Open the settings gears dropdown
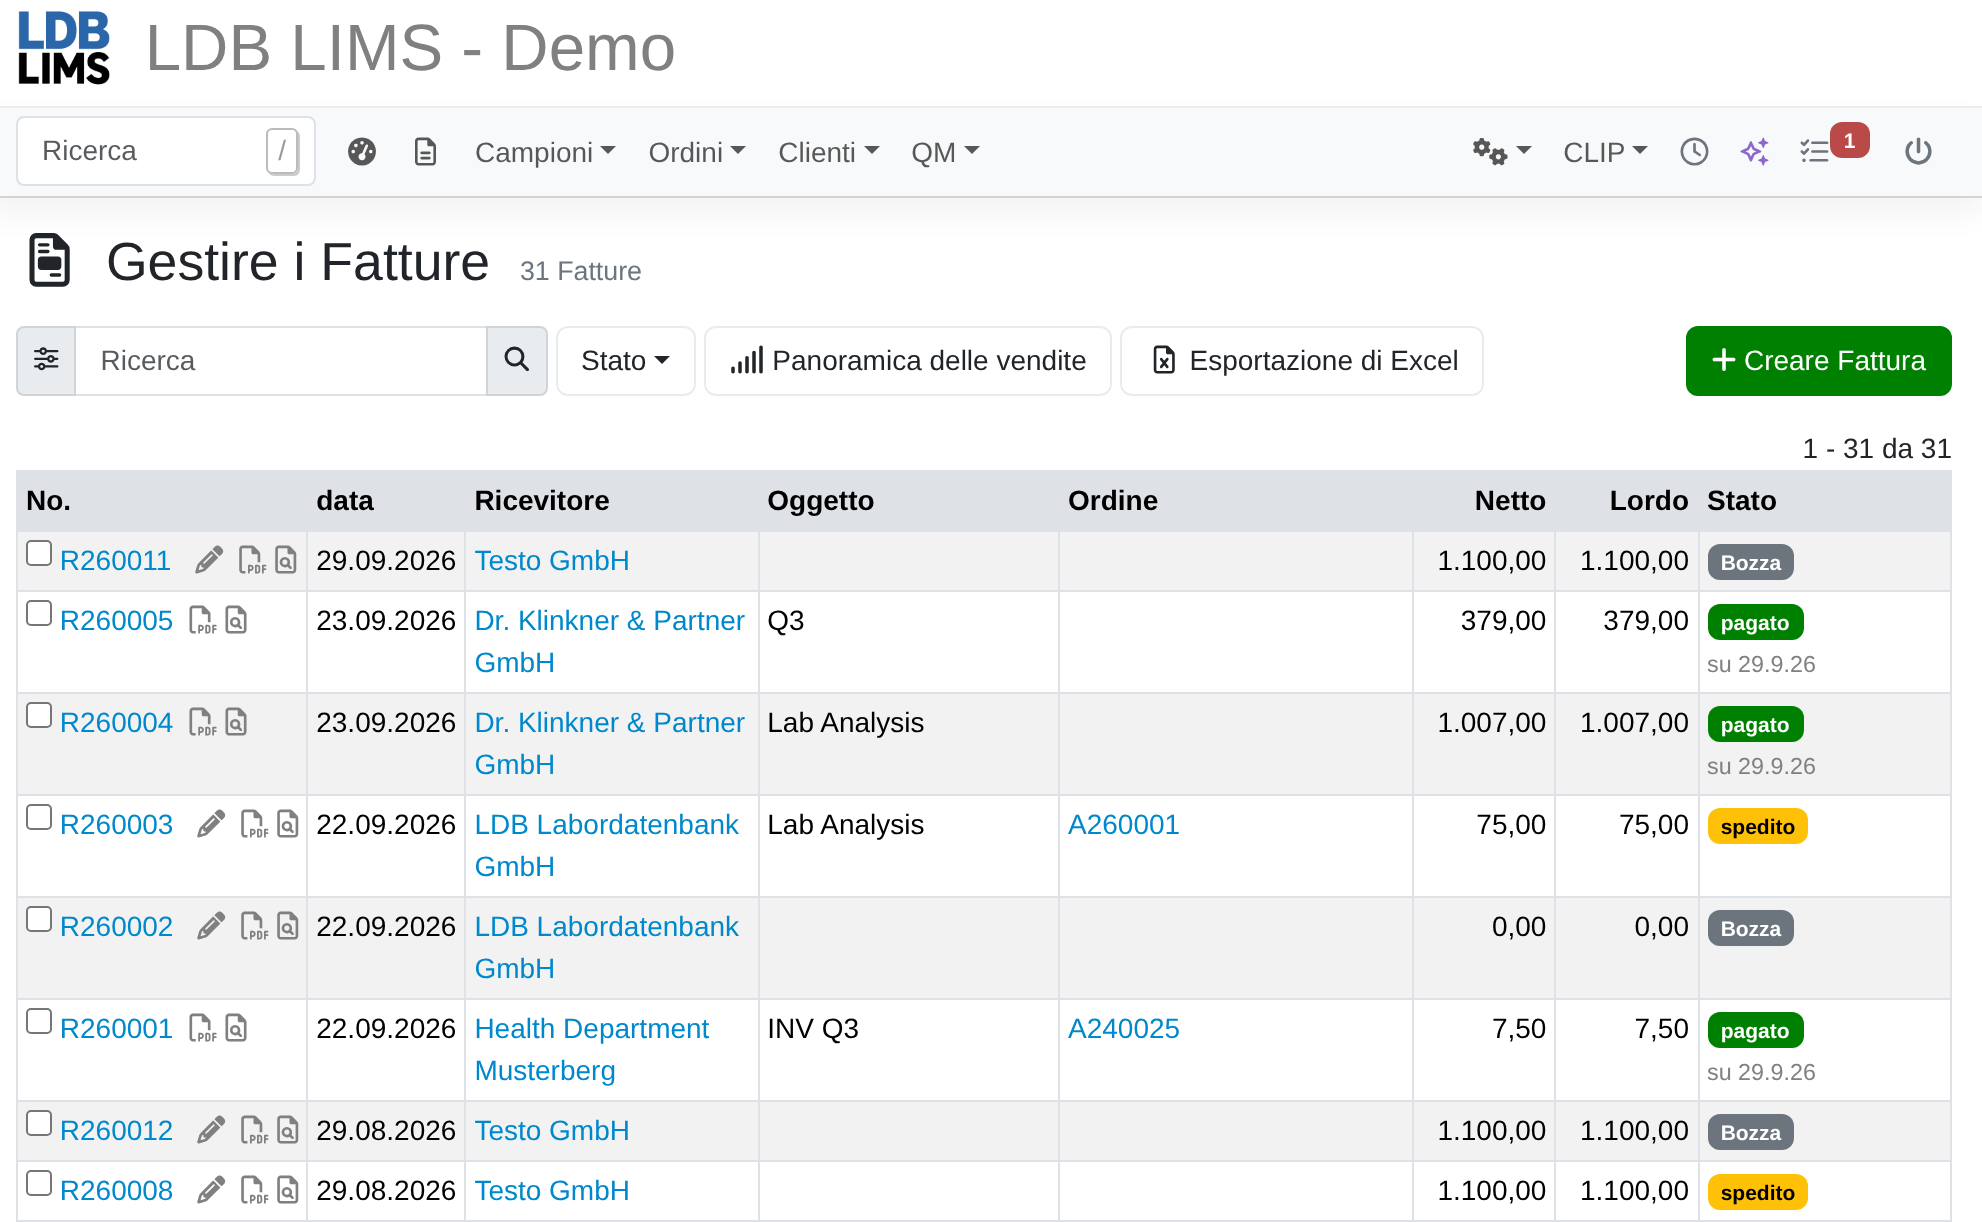Screen dimensions: 1982x1222 (x=1501, y=152)
